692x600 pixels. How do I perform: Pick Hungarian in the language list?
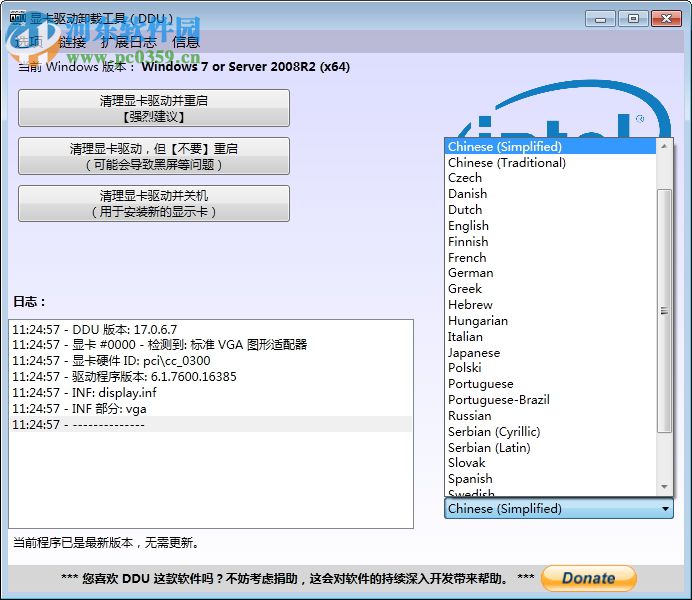[550, 321]
